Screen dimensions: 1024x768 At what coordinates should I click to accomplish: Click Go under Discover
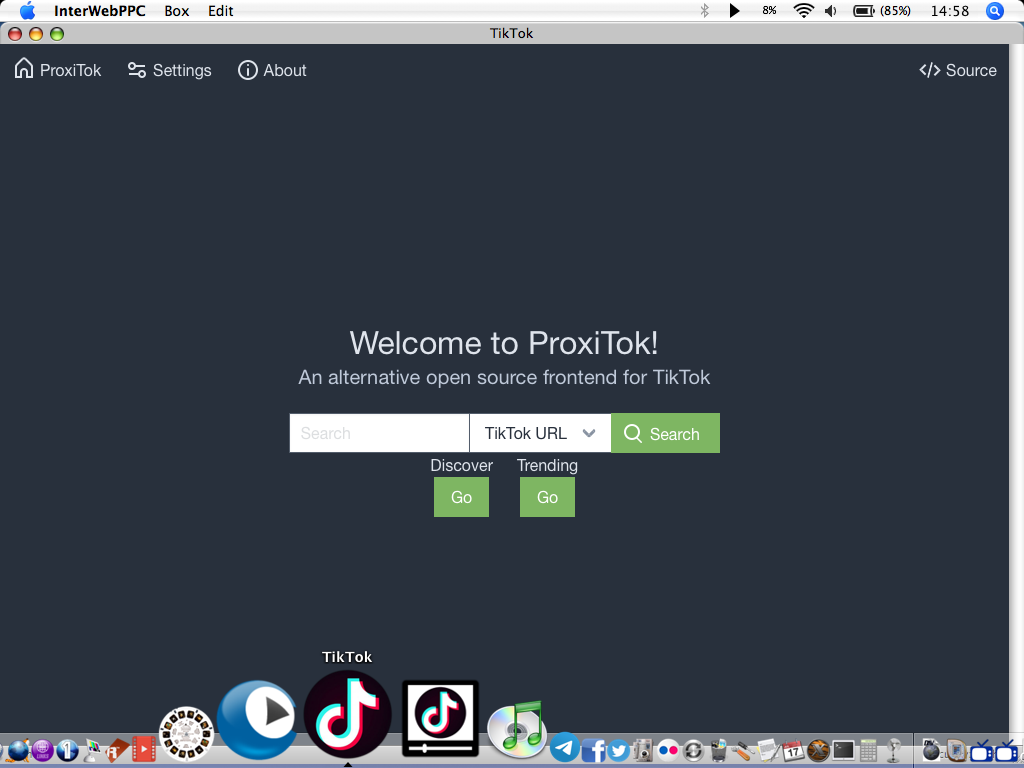tap(461, 497)
